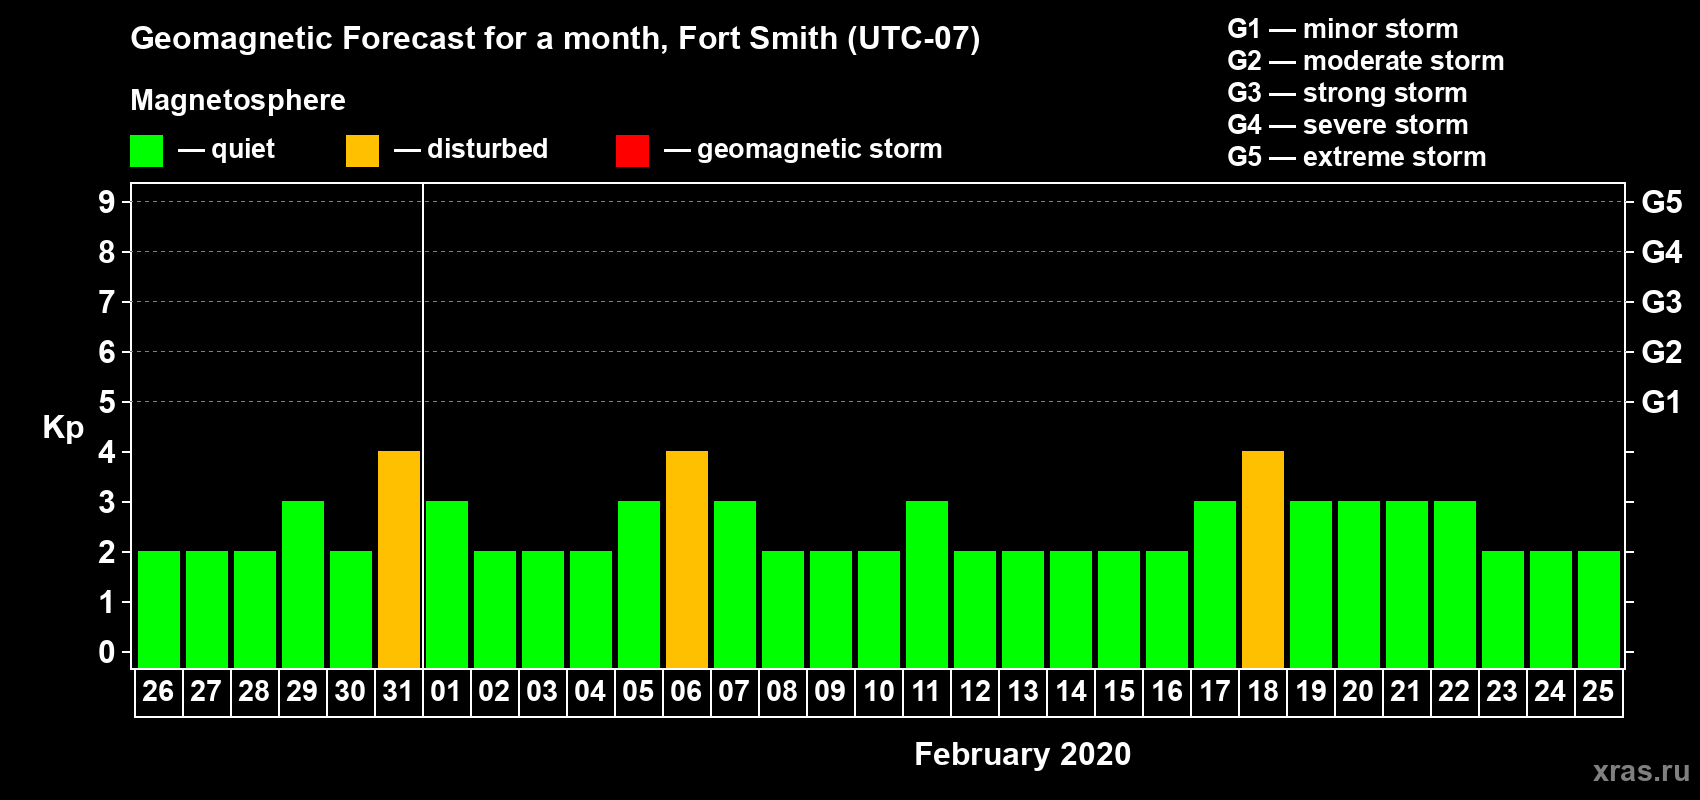The height and width of the screenshot is (800, 1700).
Task: Click the date label 18
Action: tap(1262, 691)
